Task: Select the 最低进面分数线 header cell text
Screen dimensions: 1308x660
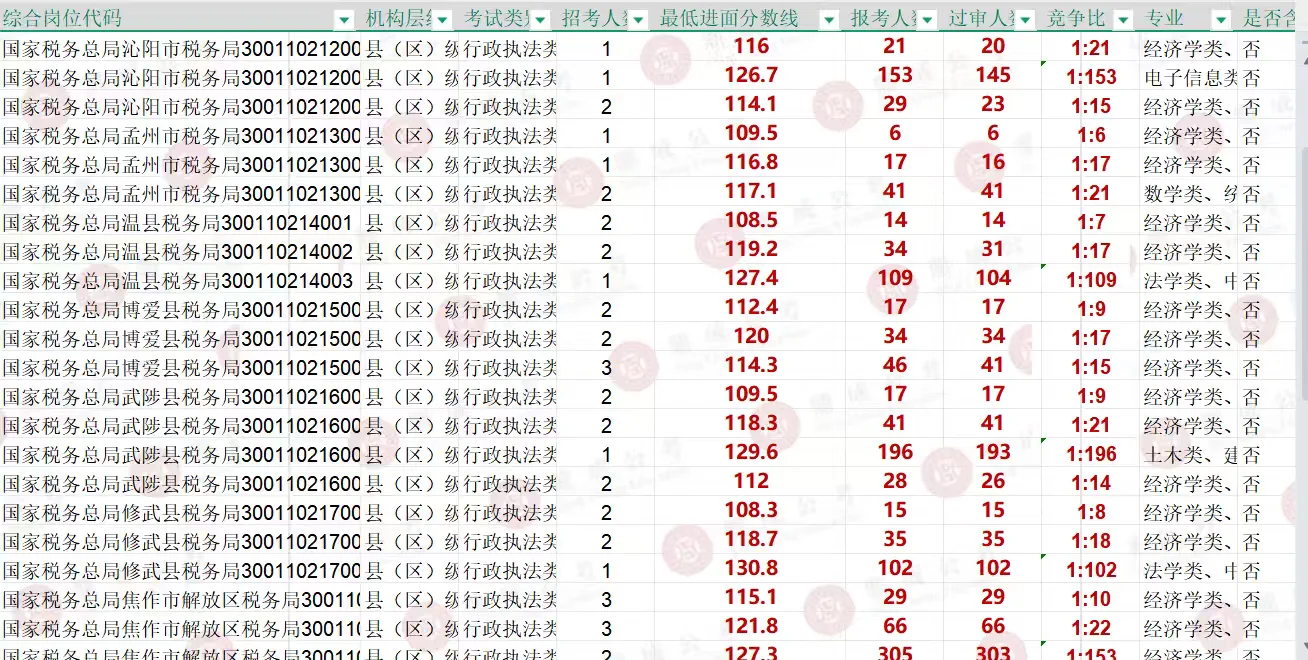Action: [729, 19]
